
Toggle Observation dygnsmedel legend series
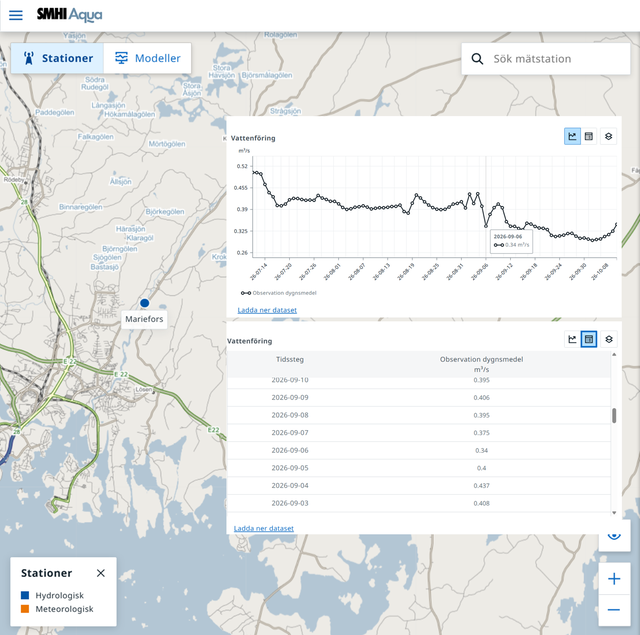pos(278,293)
